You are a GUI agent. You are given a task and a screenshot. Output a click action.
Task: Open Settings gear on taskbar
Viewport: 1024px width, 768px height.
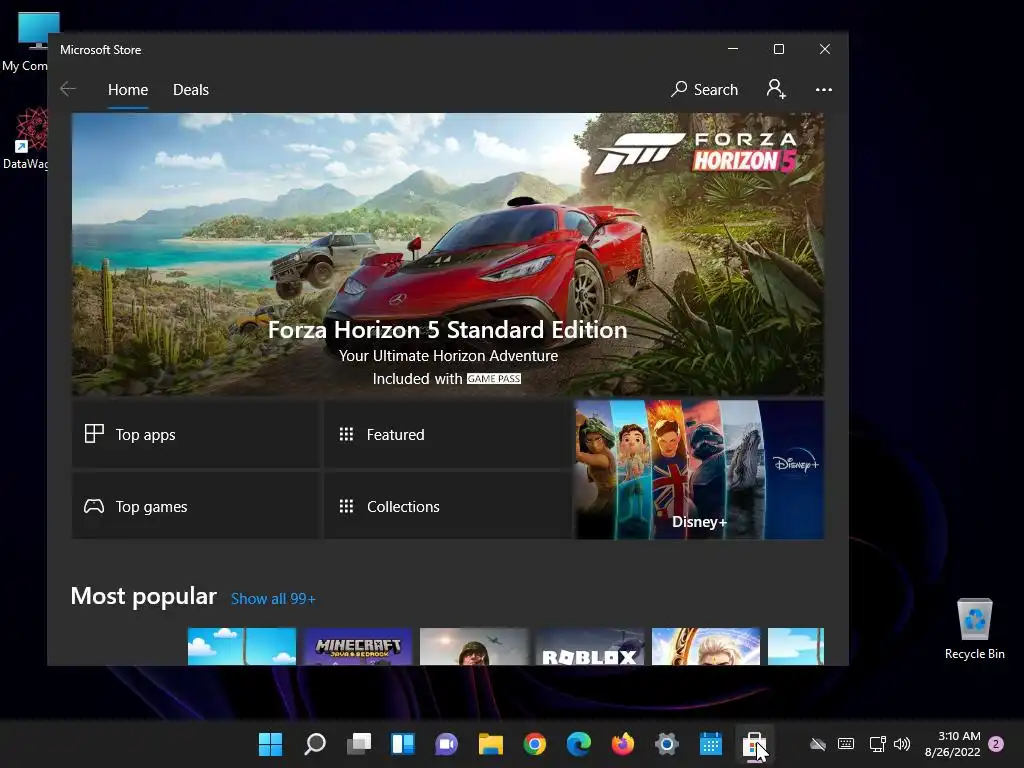(667, 744)
